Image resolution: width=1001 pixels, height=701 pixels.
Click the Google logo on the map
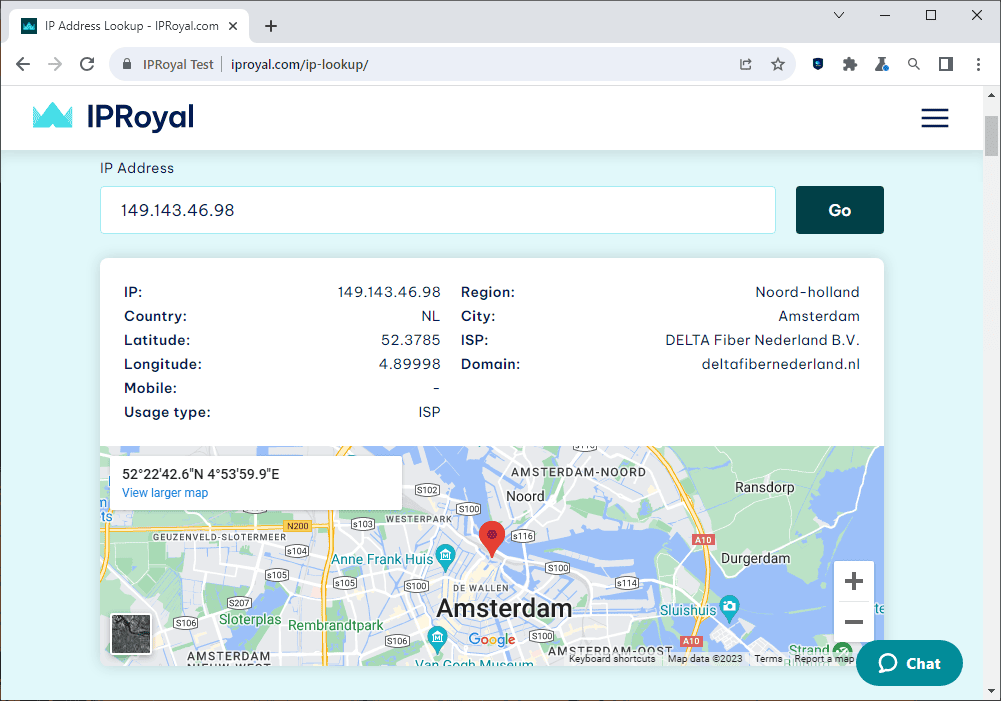pyautogui.click(x=492, y=639)
